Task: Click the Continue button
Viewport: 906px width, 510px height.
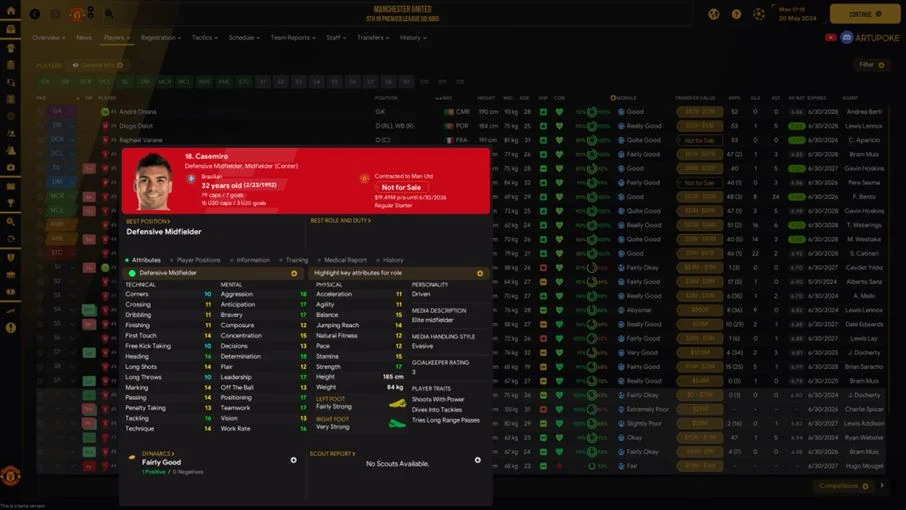Action: (x=864, y=14)
